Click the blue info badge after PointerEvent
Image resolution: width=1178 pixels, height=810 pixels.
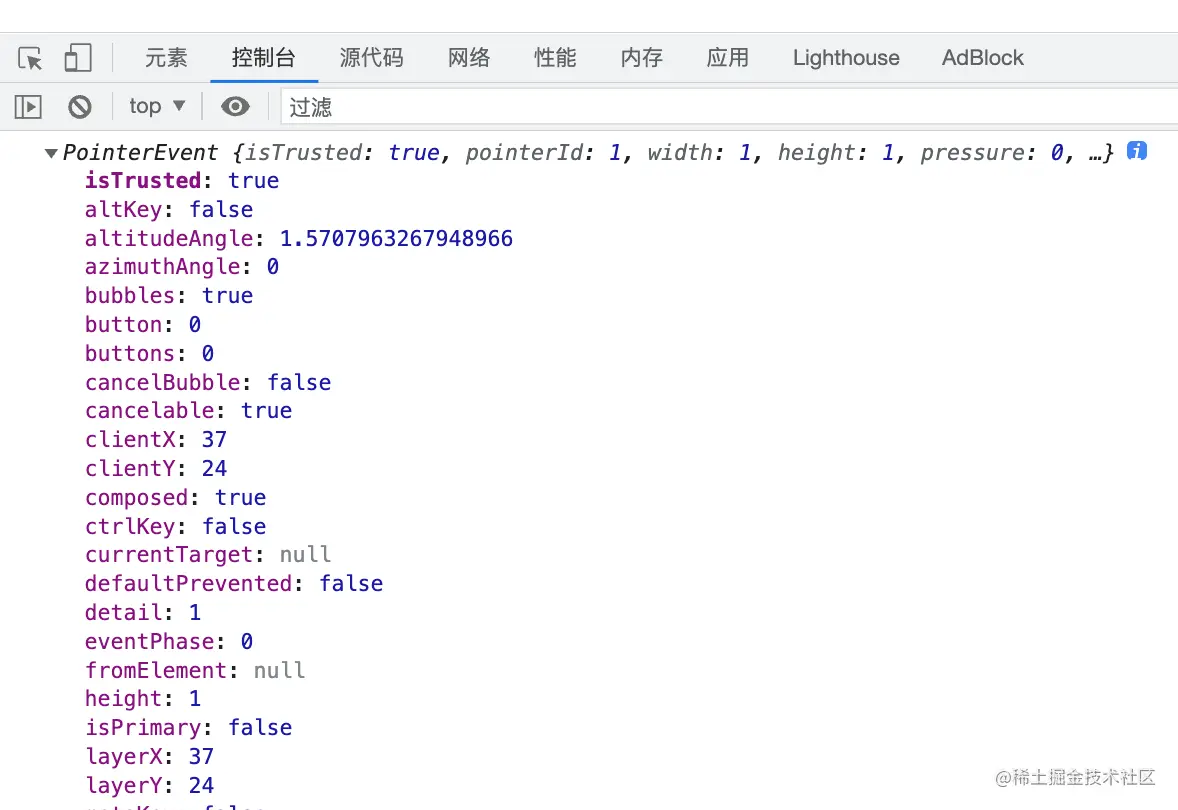(x=1136, y=151)
